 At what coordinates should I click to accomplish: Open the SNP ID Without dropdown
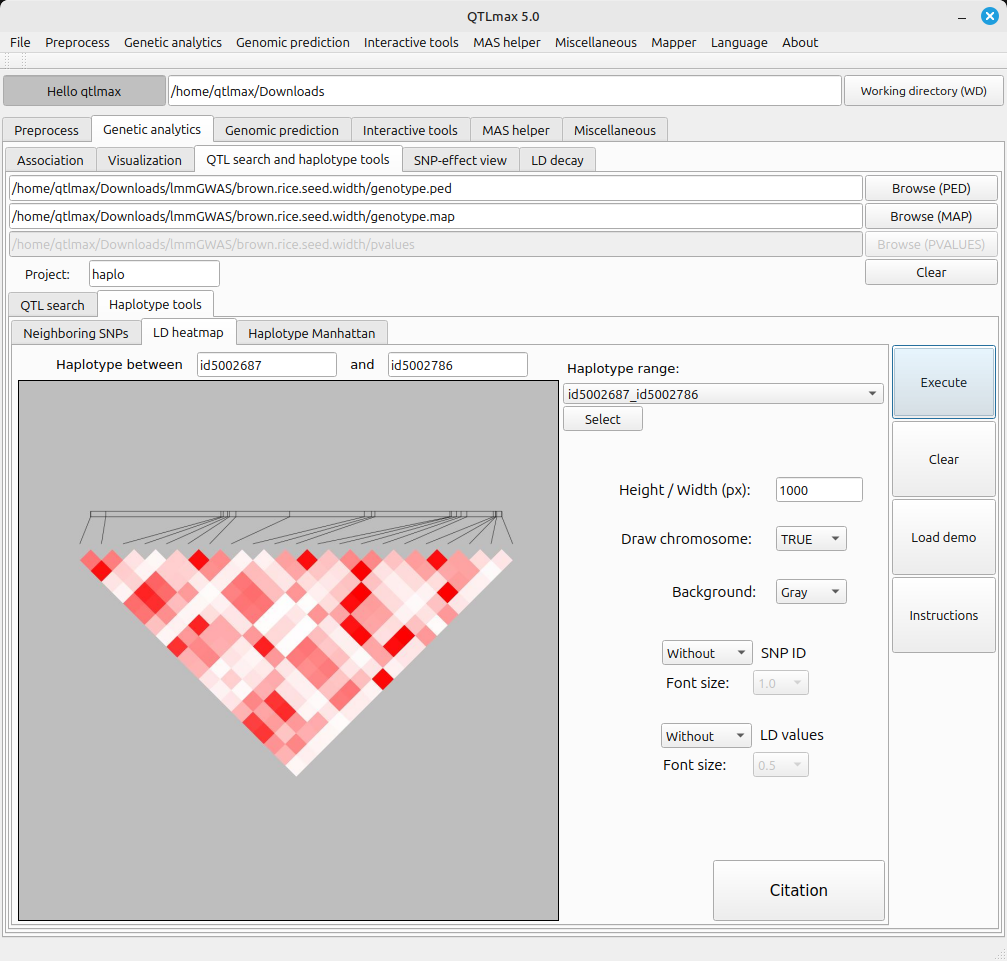coord(707,653)
